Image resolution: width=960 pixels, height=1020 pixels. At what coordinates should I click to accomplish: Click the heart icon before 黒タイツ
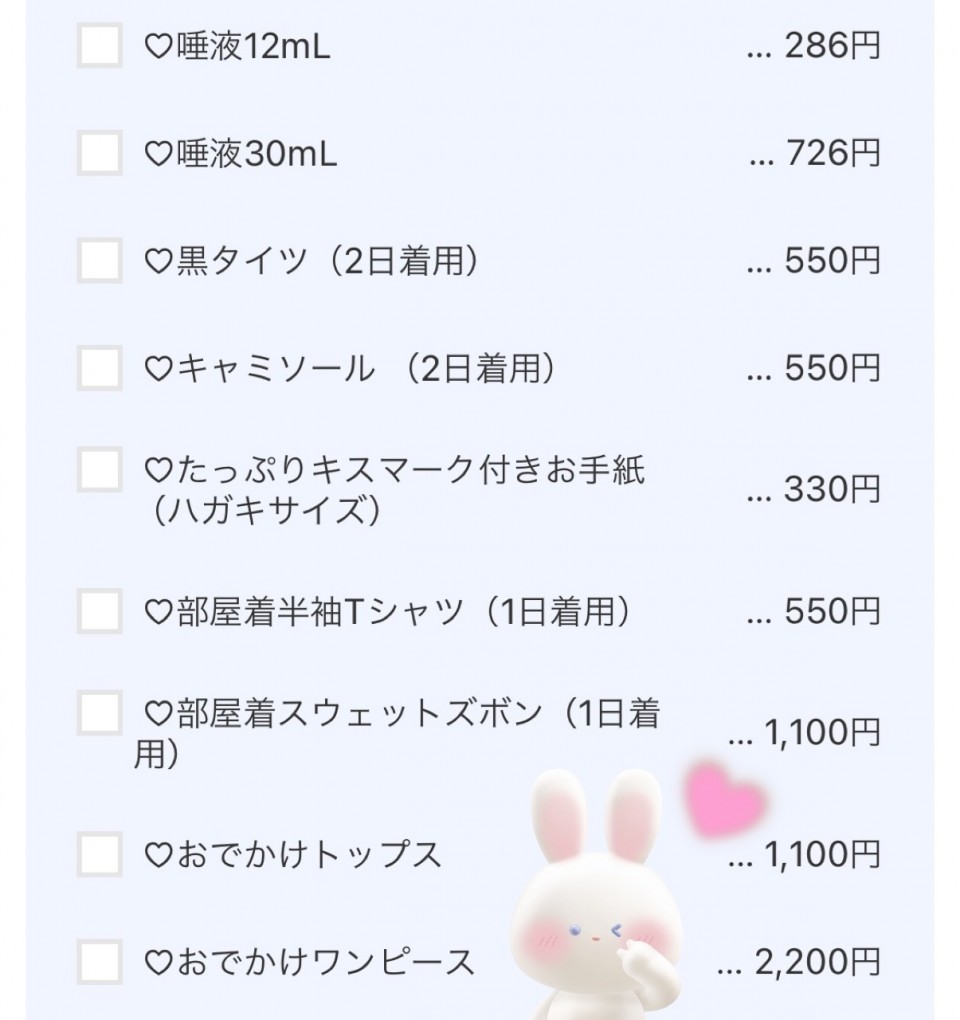[159, 261]
